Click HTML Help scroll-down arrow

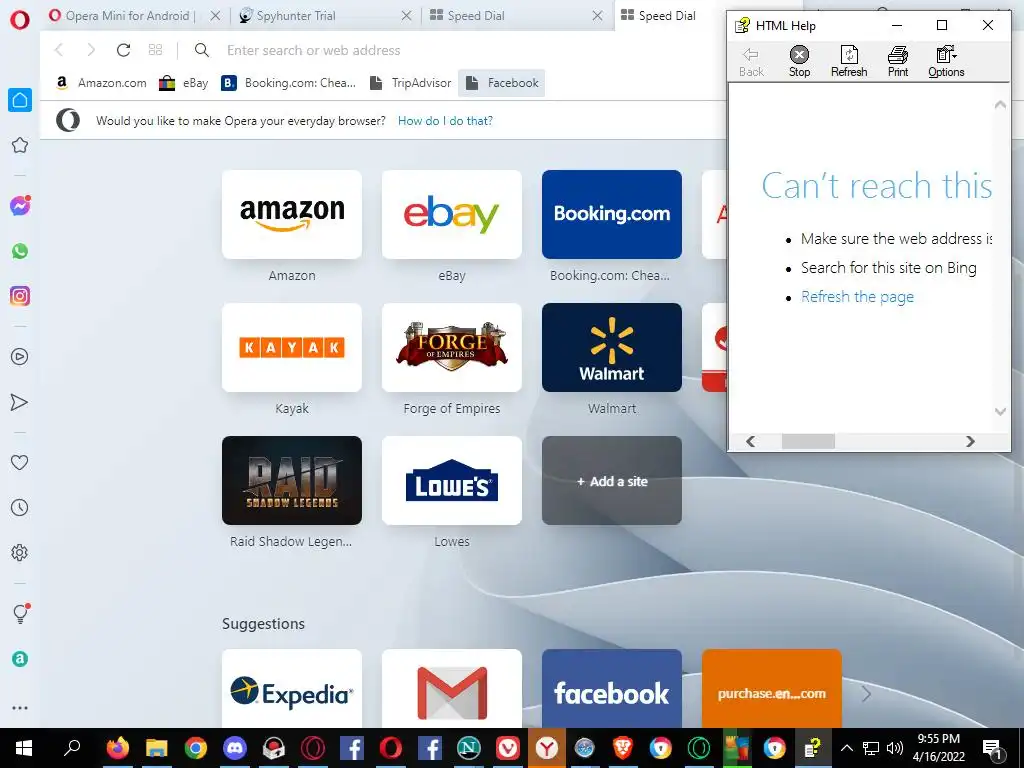click(1000, 411)
